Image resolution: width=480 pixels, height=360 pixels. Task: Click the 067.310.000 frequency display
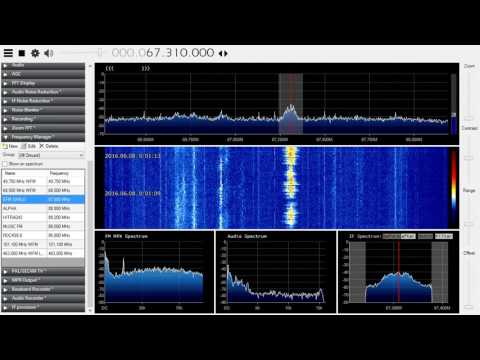pyautogui.click(x=163, y=53)
